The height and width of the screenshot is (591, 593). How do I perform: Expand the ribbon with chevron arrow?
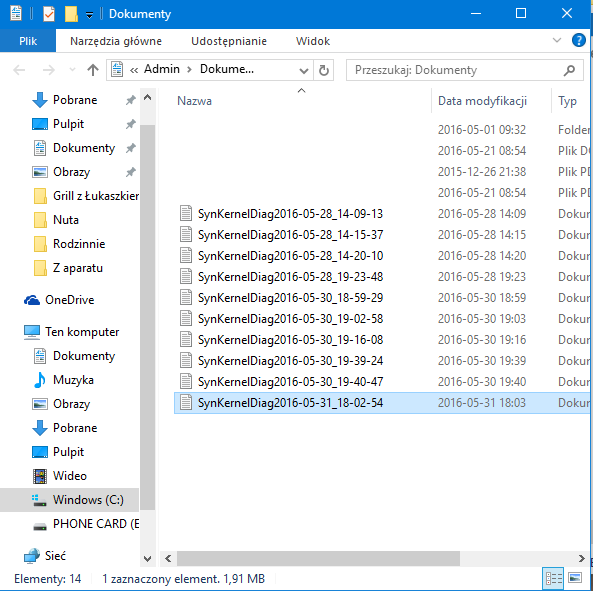[x=557, y=40]
